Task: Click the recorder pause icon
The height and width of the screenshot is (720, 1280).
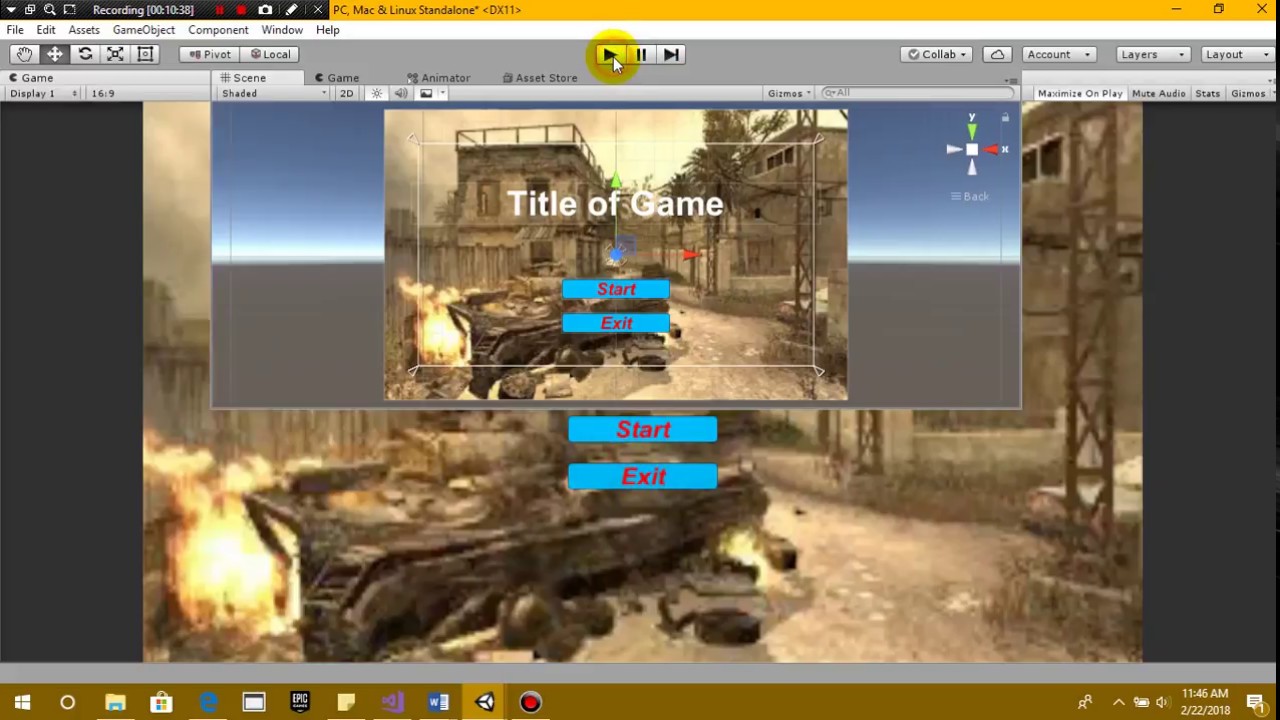Action: coord(219,10)
